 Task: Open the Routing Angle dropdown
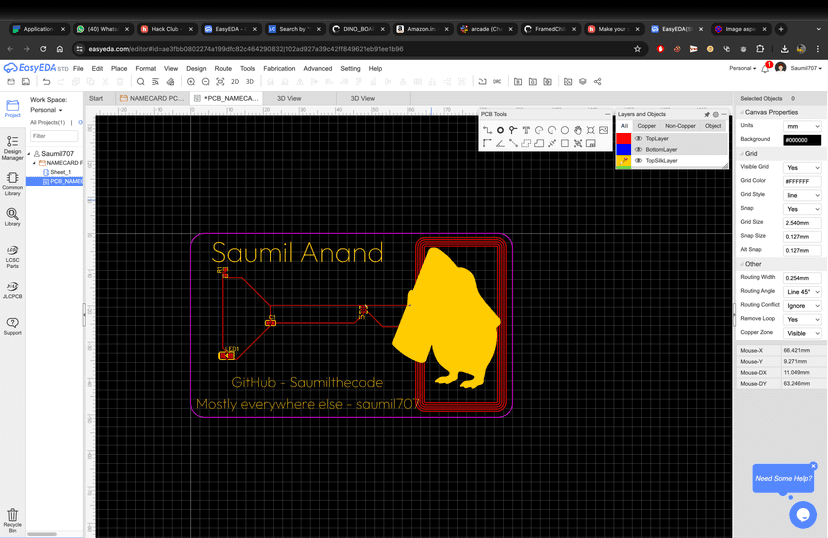[802, 292]
